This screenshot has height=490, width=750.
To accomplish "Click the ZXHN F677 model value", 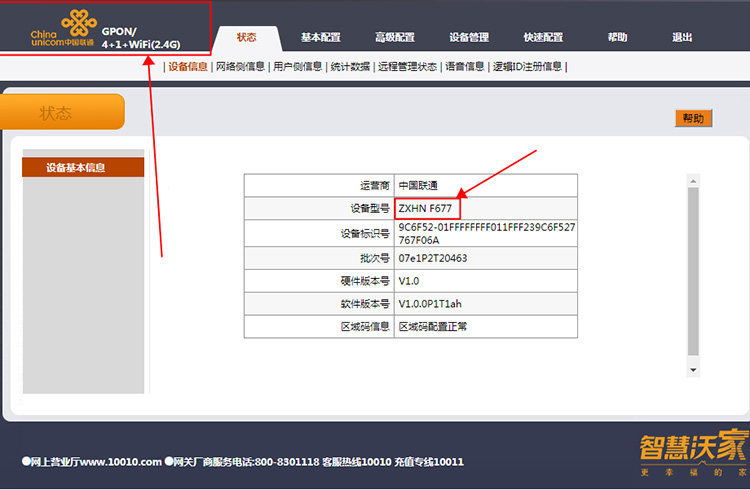I will tap(425, 209).
